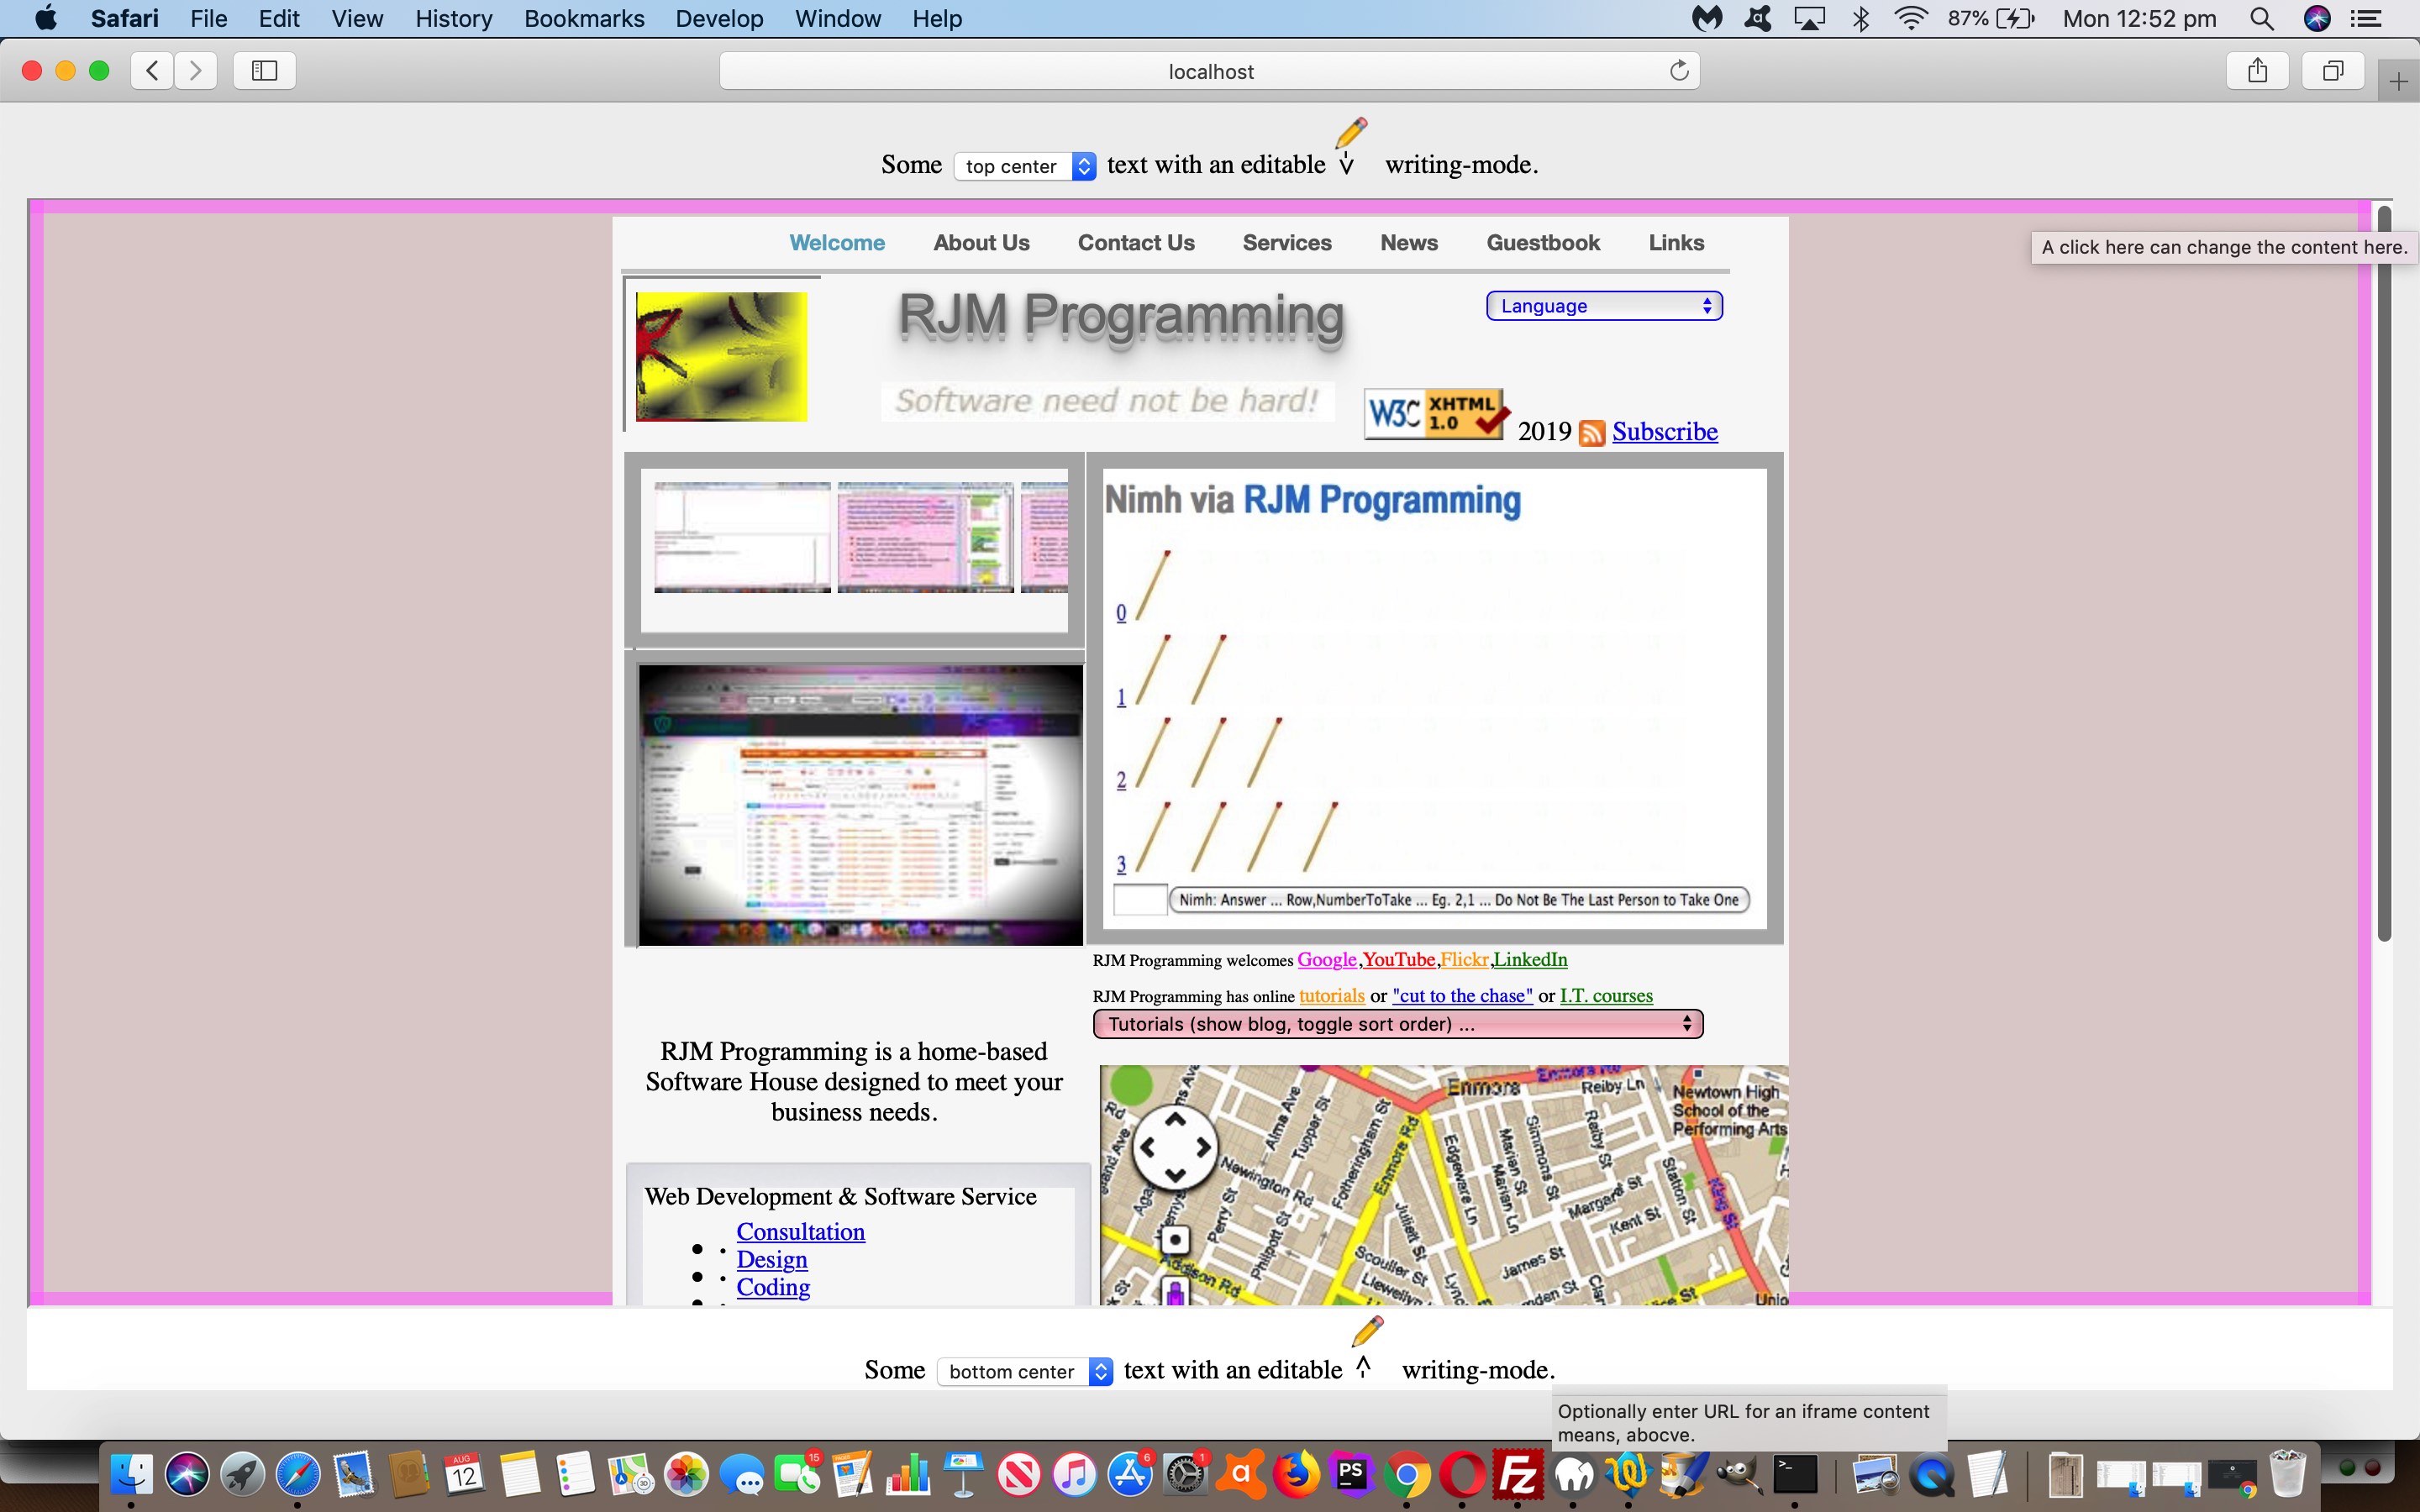Click the Subscribe link
Viewport: 2420px width, 1512px height.
tap(1665, 432)
